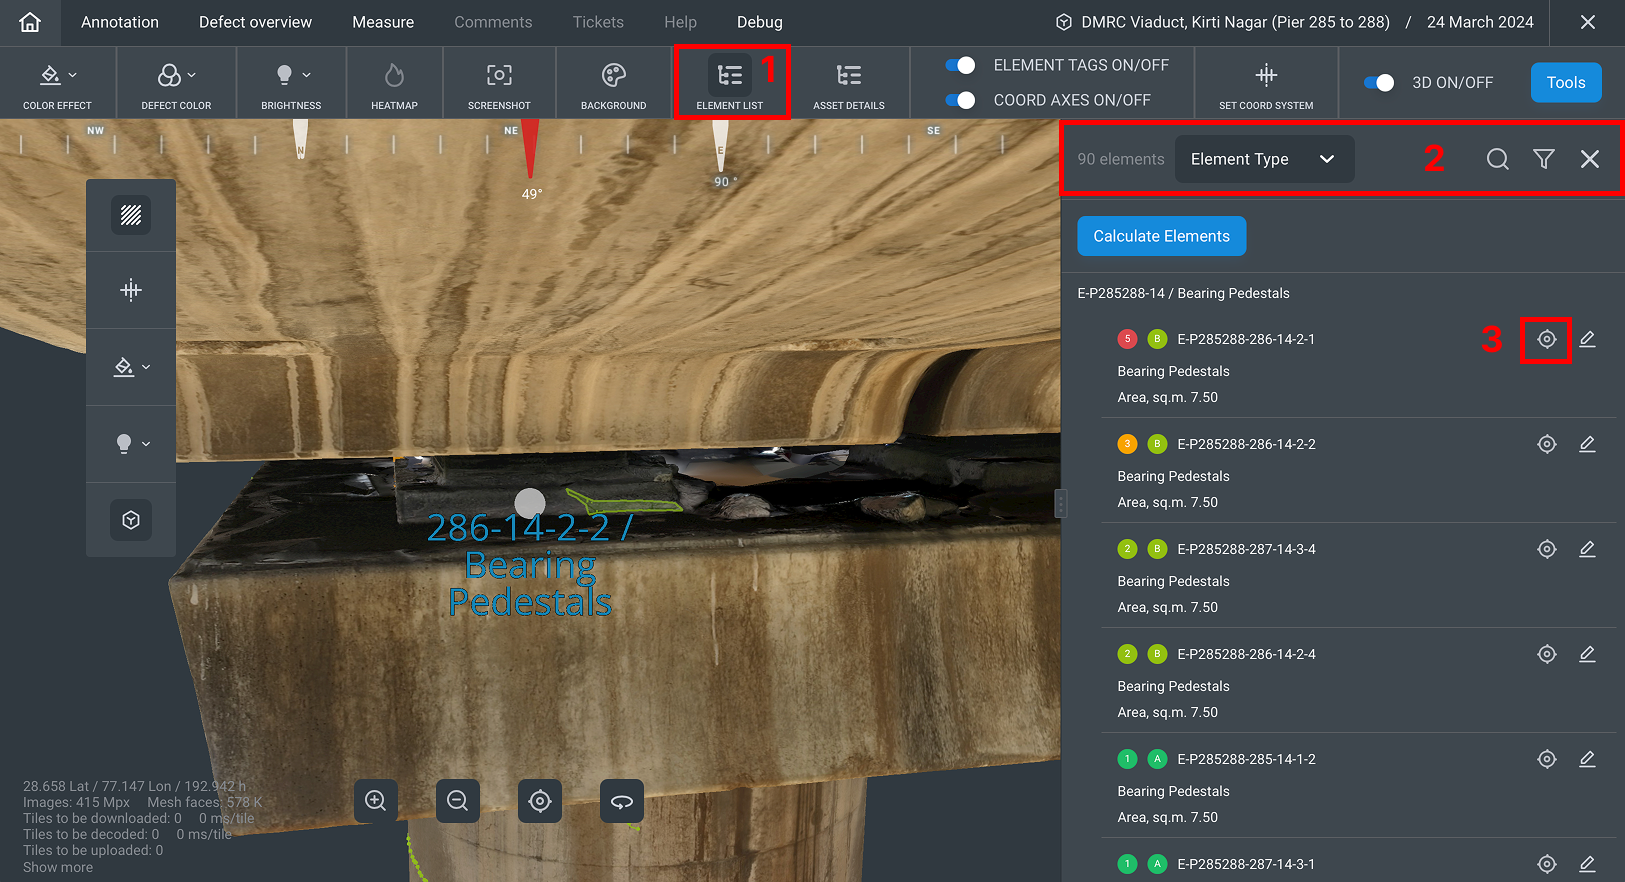1625x882 pixels.
Task: Open the Comments tab
Action: click(x=493, y=22)
